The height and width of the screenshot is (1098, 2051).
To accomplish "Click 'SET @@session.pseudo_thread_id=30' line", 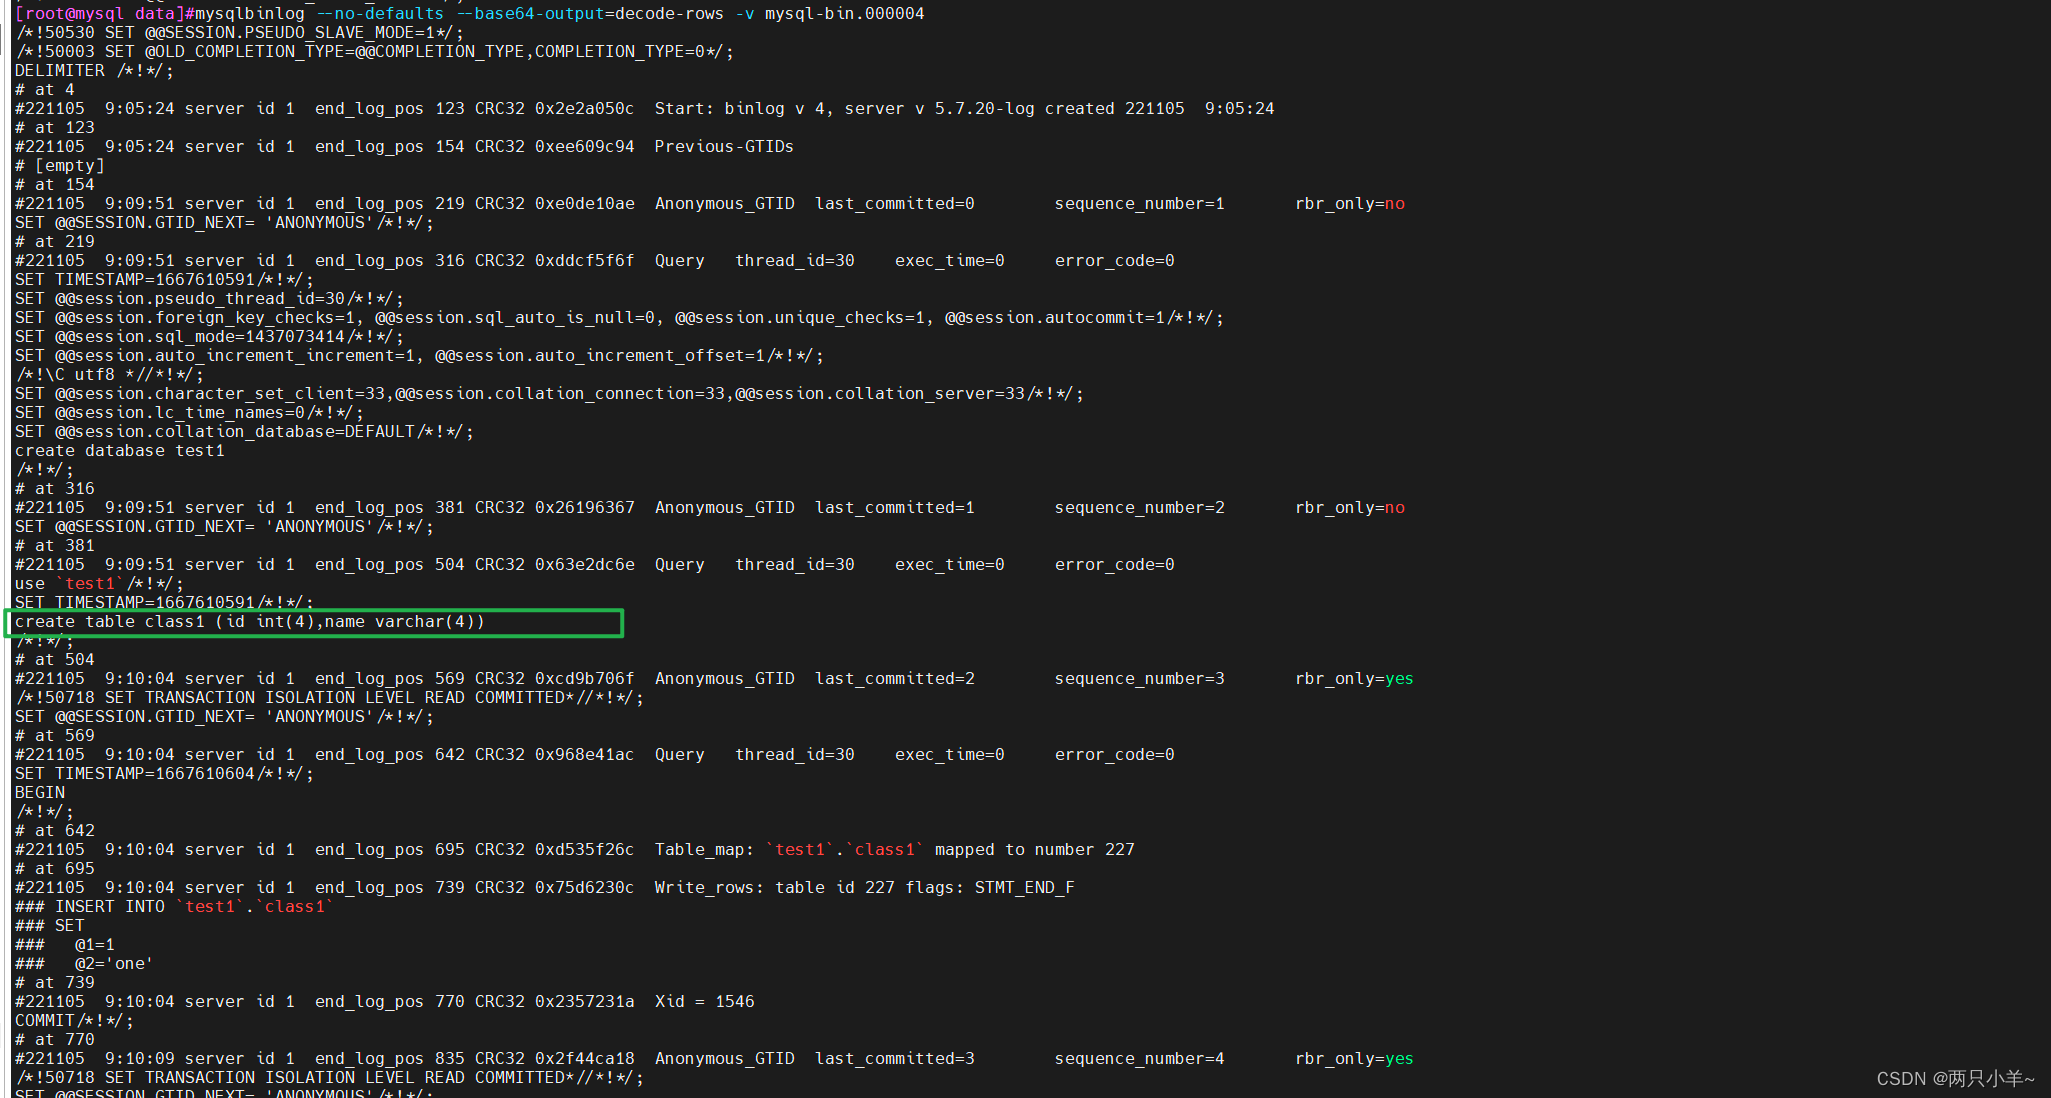I will point(209,298).
